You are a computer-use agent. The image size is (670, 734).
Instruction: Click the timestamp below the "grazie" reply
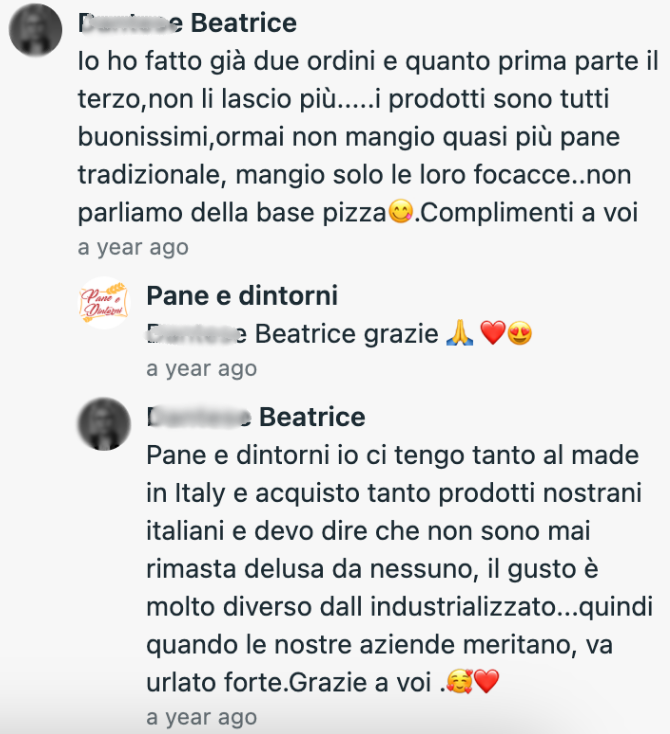point(201,369)
